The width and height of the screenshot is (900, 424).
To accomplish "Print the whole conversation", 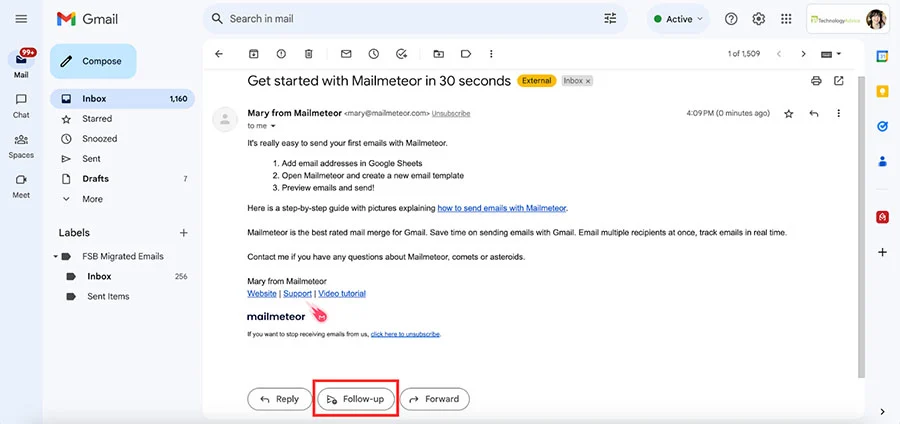I will click(x=816, y=81).
